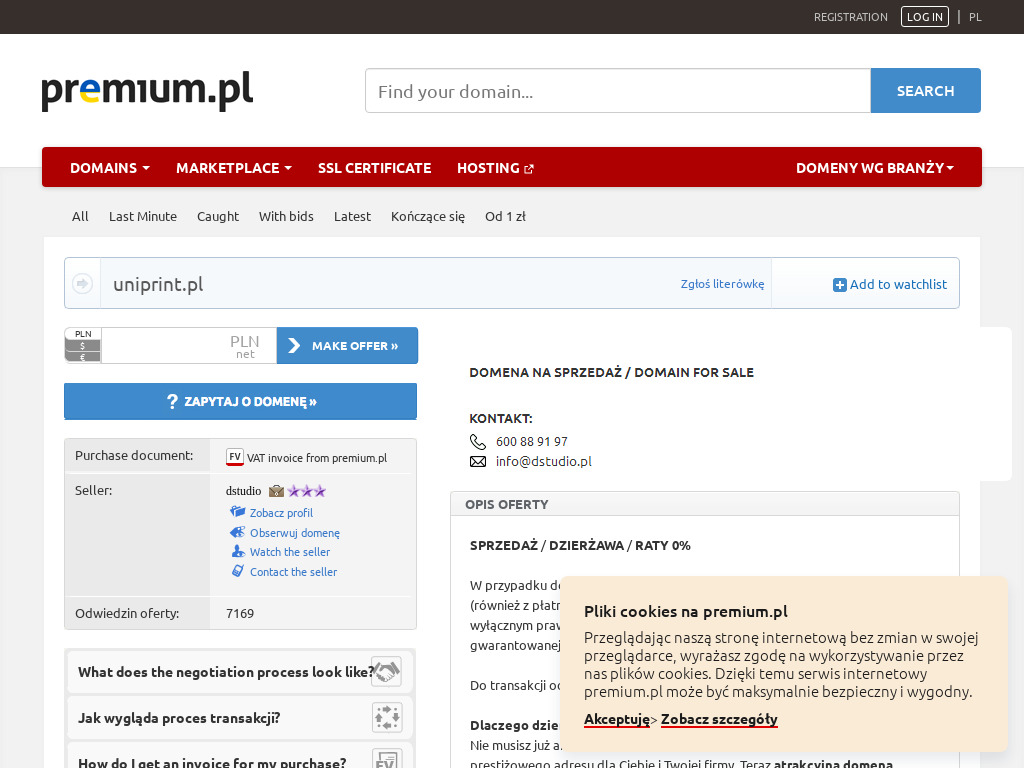The width and height of the screenshot is (1024, 768).
Task: Click the visit count 7169
Action: (240, 613)
